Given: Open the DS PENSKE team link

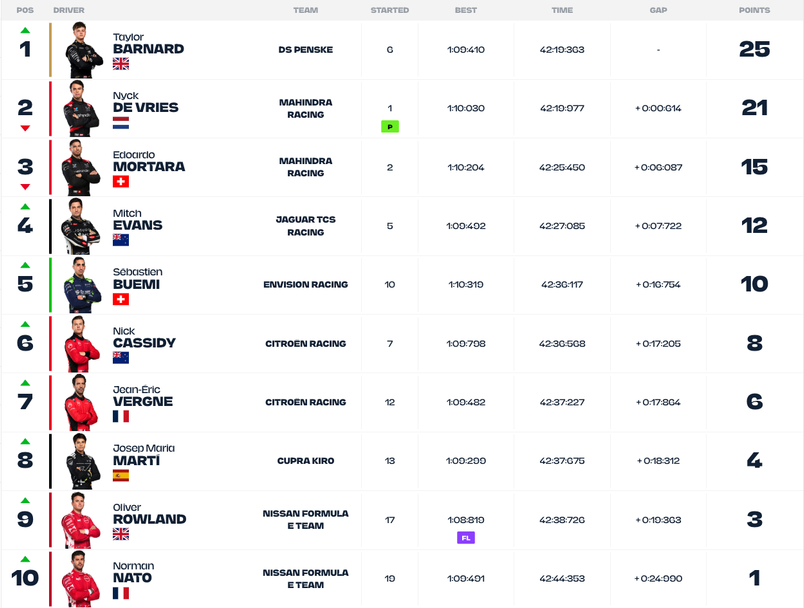Looking at the screenshot, I should (x=306, y=50).
